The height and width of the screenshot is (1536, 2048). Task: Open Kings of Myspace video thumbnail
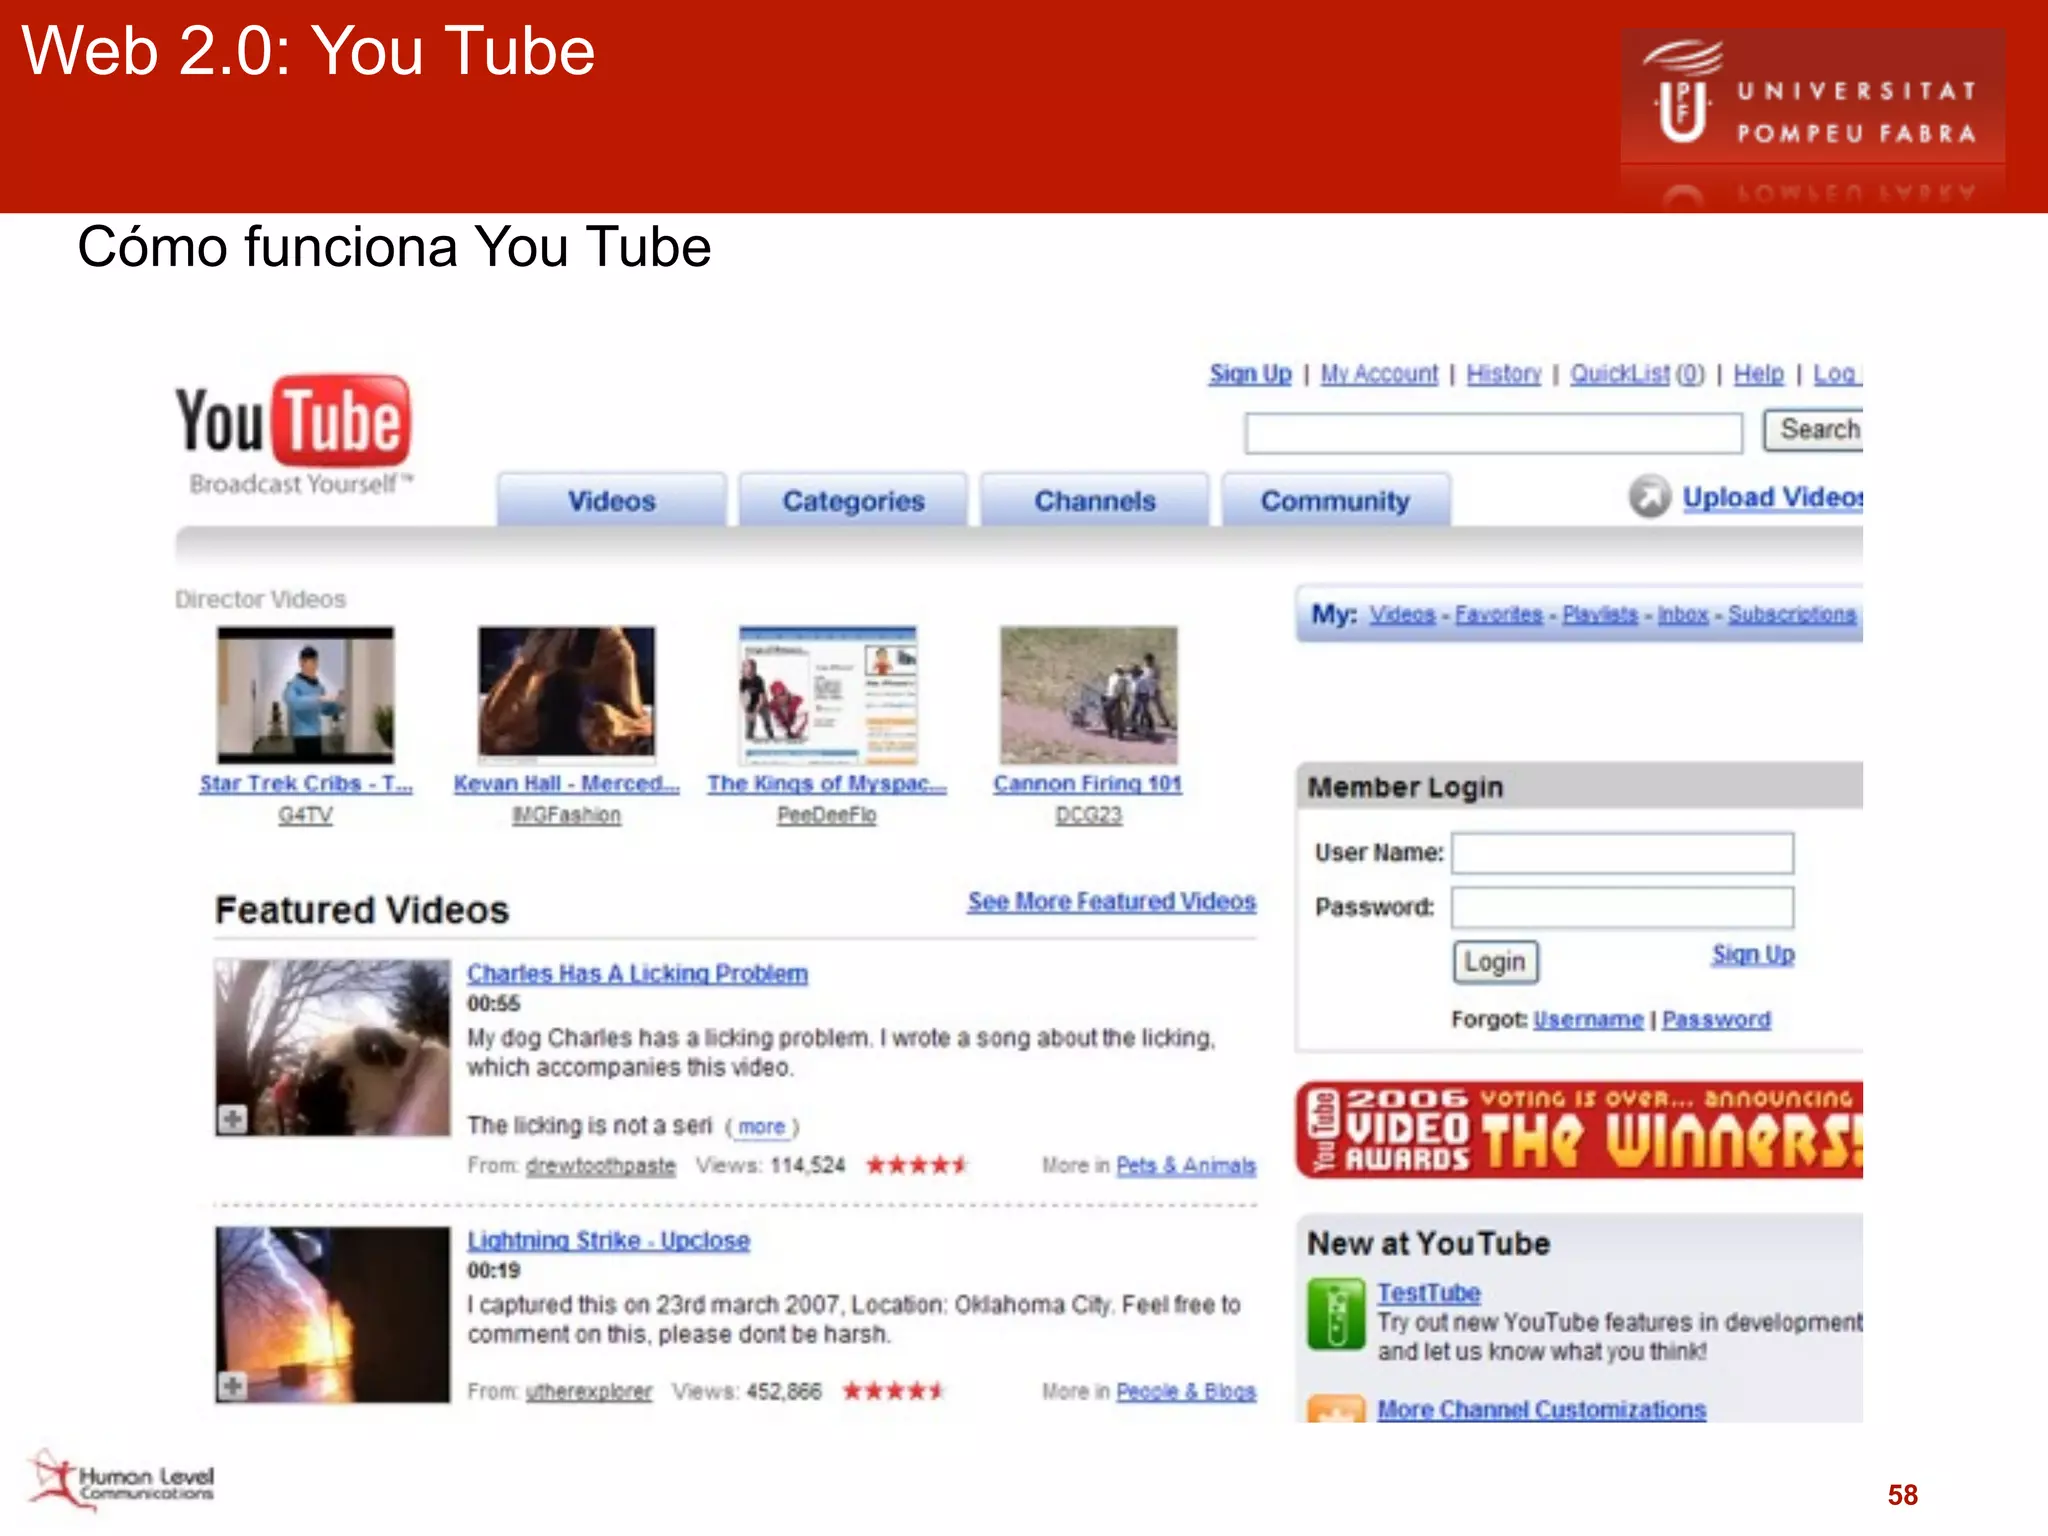click(828, 695)
